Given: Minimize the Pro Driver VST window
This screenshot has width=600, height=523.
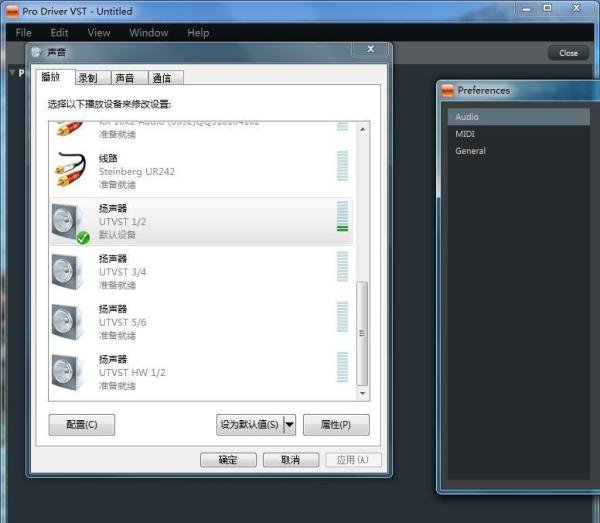Looking at the screenshot, I should coord(527,8).
